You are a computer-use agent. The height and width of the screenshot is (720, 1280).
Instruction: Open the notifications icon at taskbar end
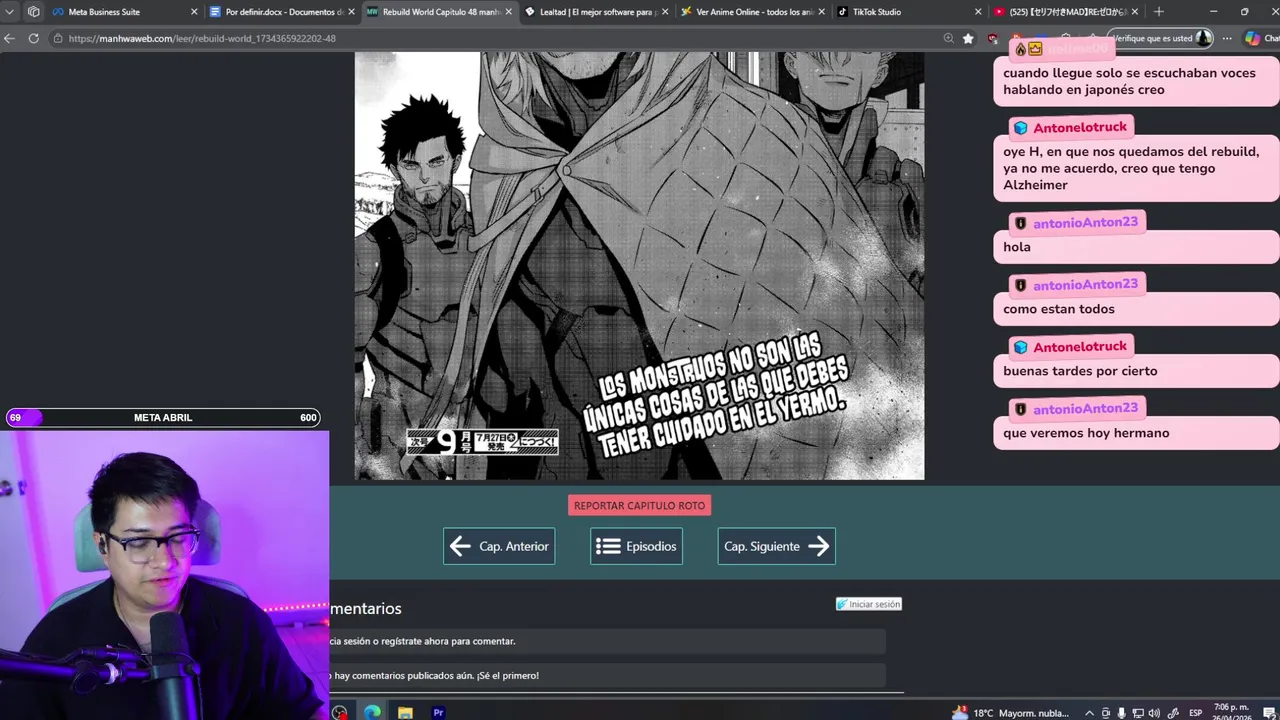(x=1268, y=713)
